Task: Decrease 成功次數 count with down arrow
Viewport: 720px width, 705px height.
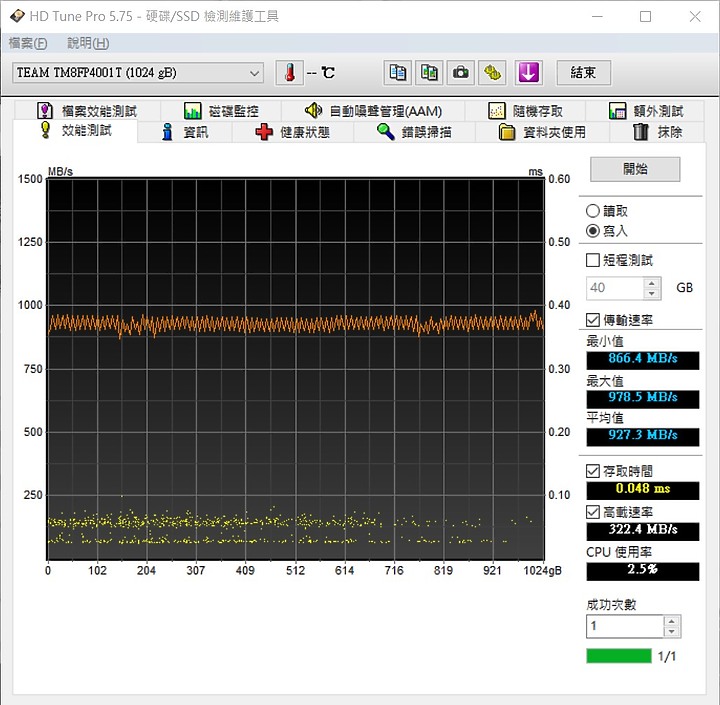Action: [671, 632]
